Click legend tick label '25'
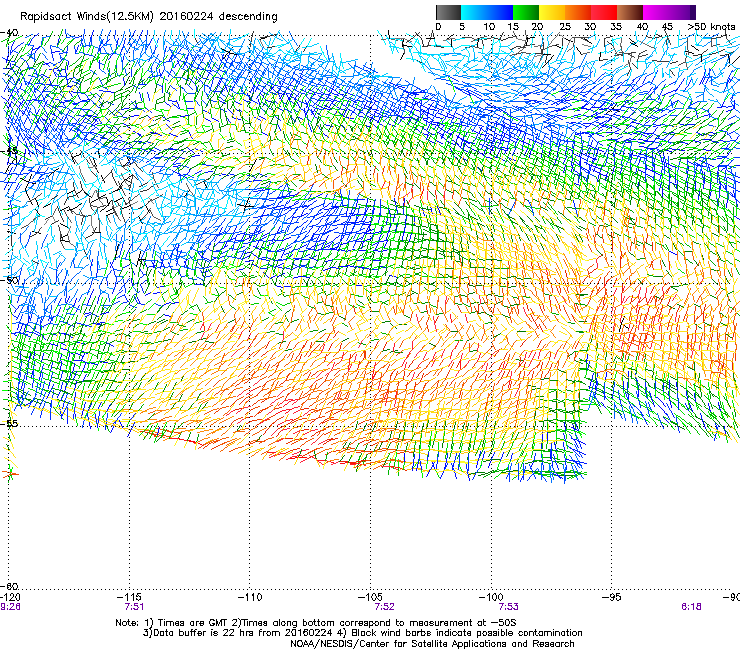Viewport: 740px width, 650px height. 564,27
